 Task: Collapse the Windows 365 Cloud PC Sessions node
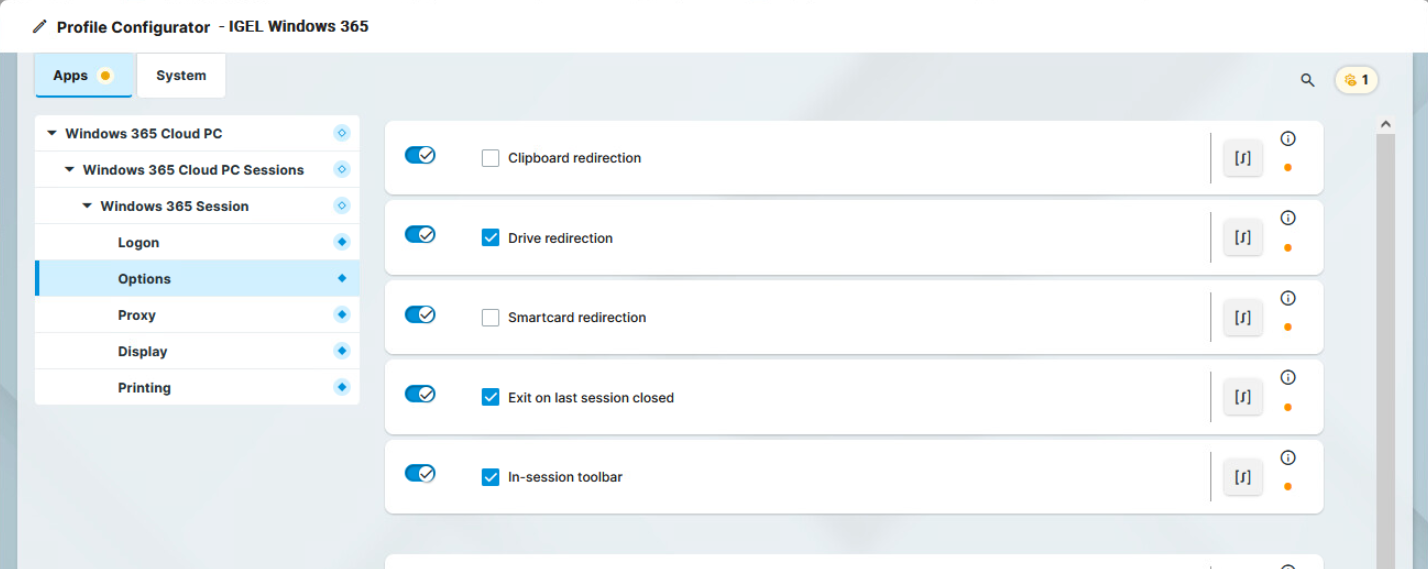[x=69, y=170]
